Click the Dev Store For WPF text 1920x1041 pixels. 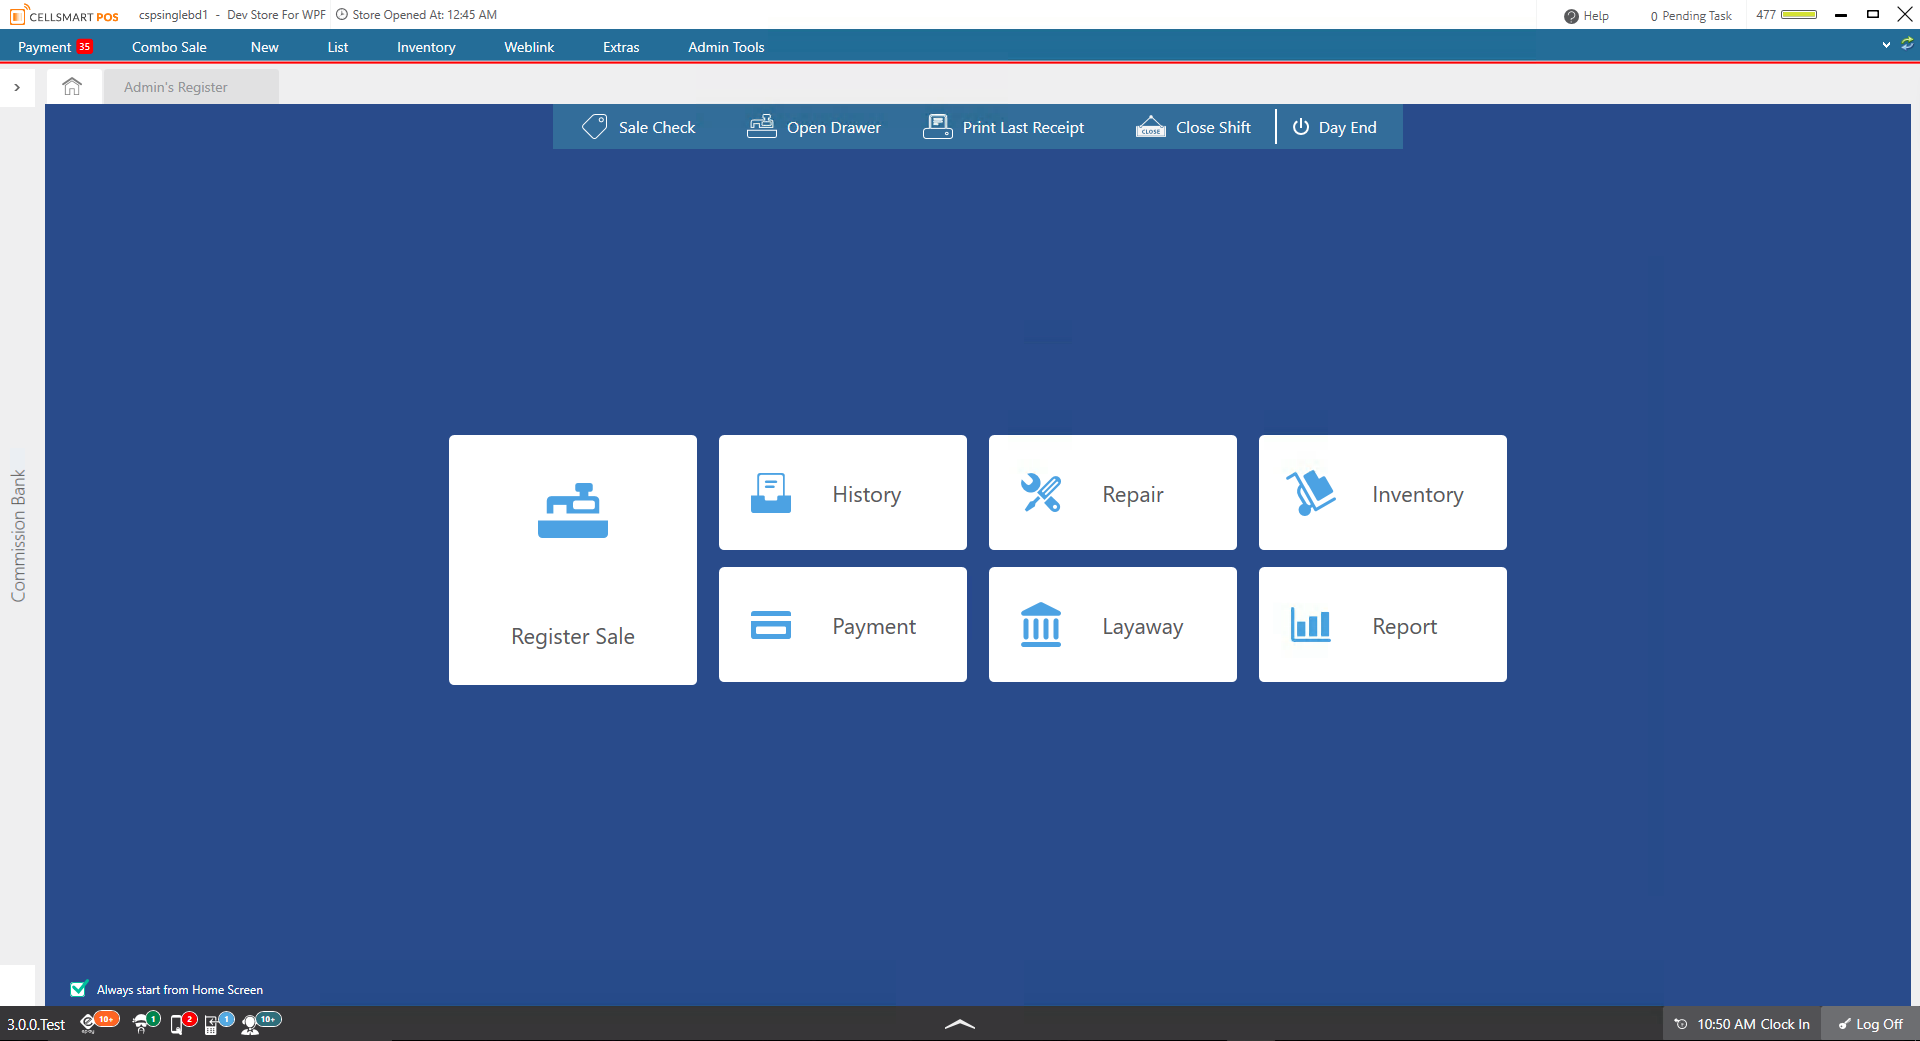276,15
